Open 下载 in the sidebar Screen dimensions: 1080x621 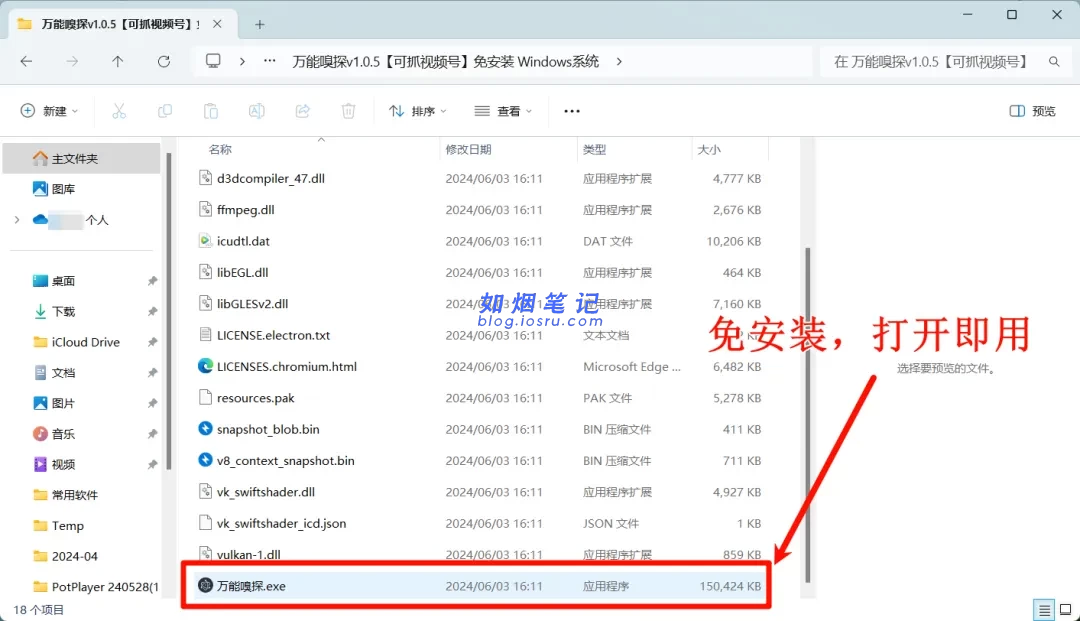[54, 311]
